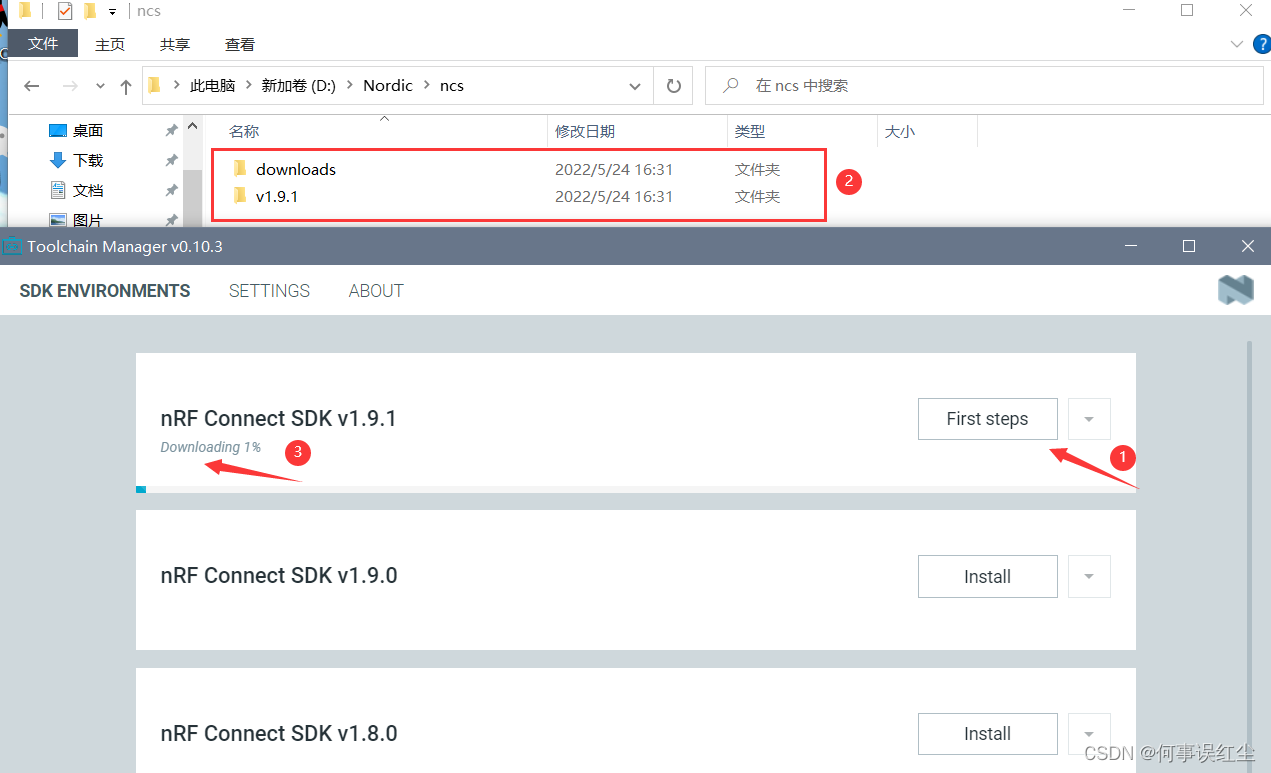Click First steps for SDK v1.9.1
The width and height of the screenshot is (1271, 773).
987,419
